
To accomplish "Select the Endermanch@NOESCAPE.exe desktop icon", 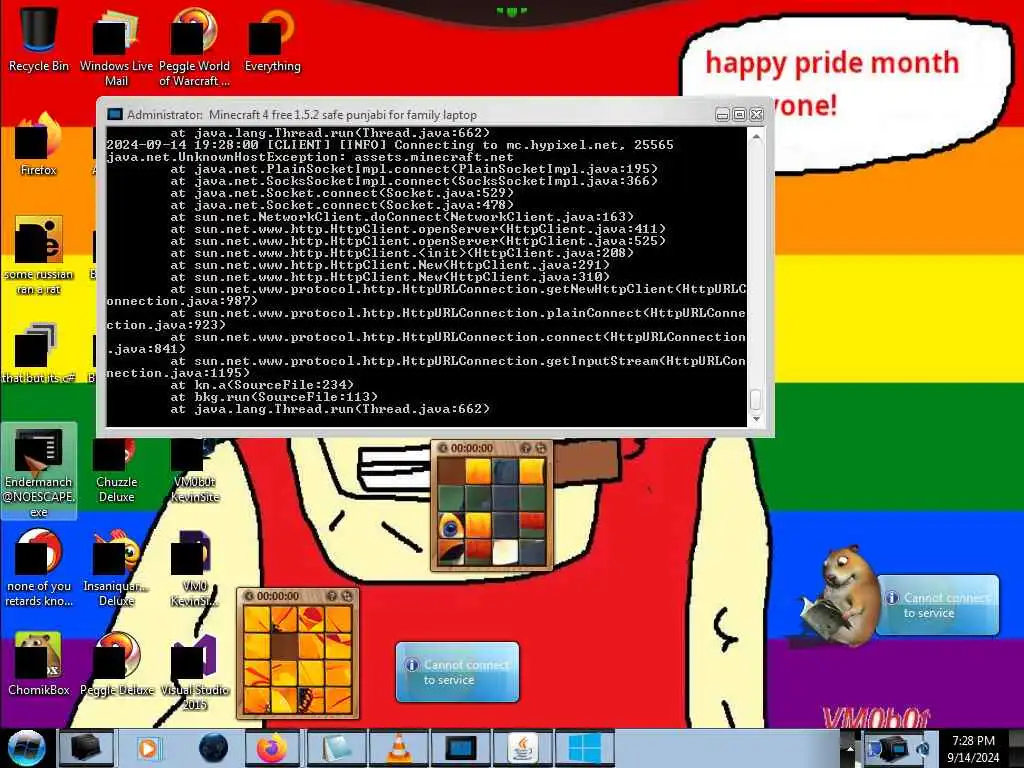I will 39,472.
